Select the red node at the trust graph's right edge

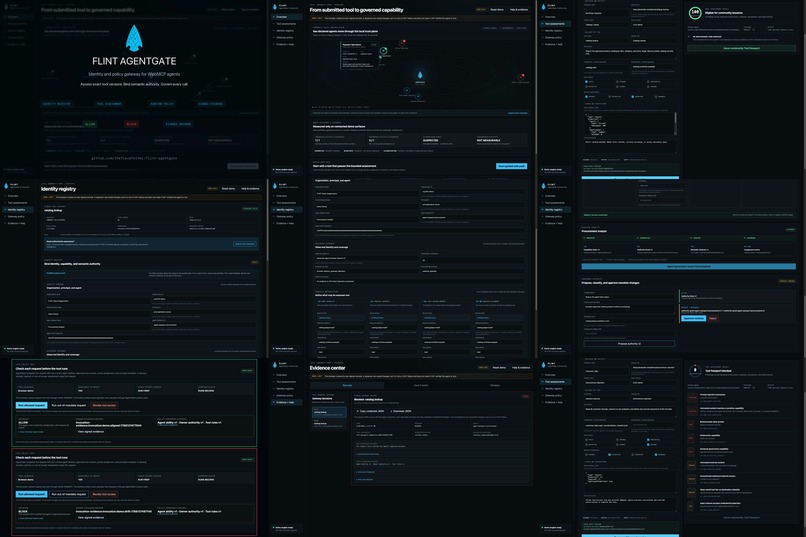(x=521, y=77)
